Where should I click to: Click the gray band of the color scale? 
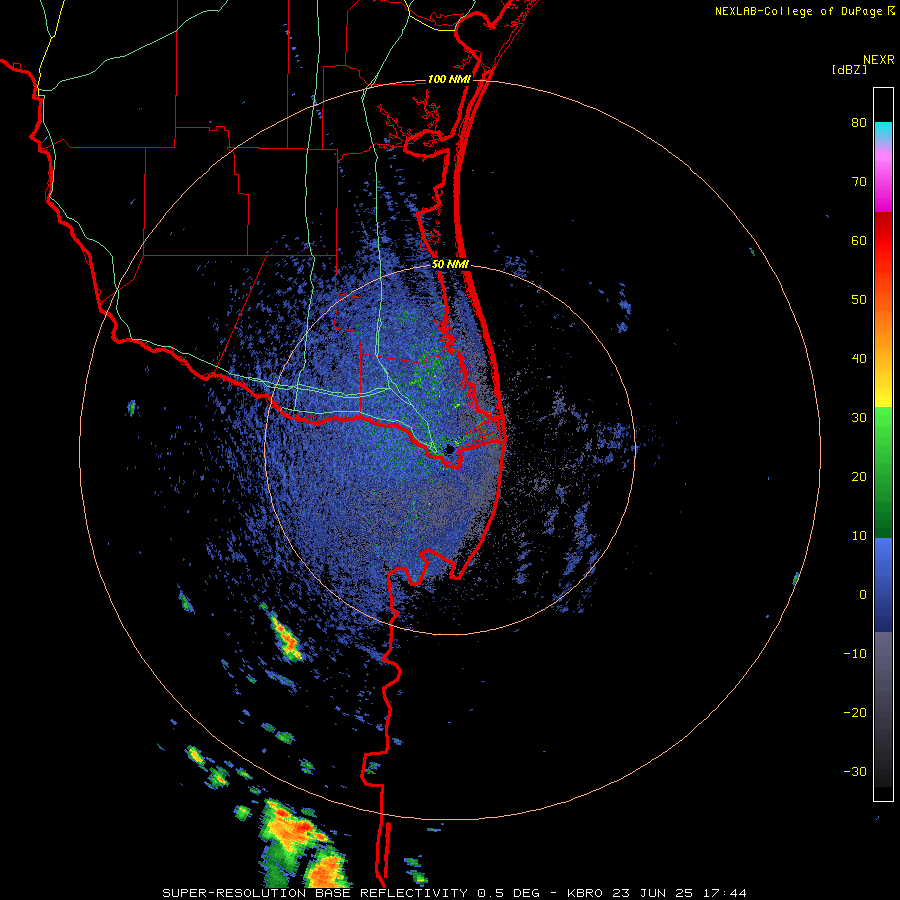coord(883,709)
